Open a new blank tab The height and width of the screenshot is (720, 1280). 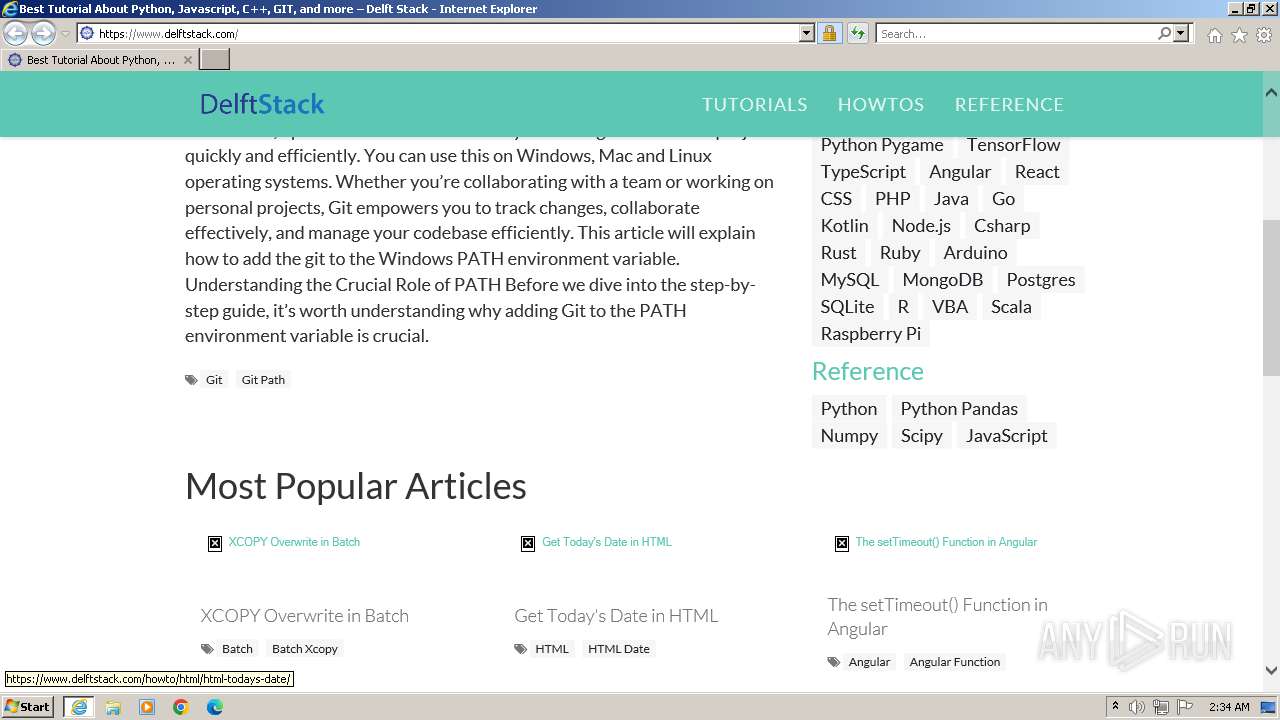coord(215,60)
